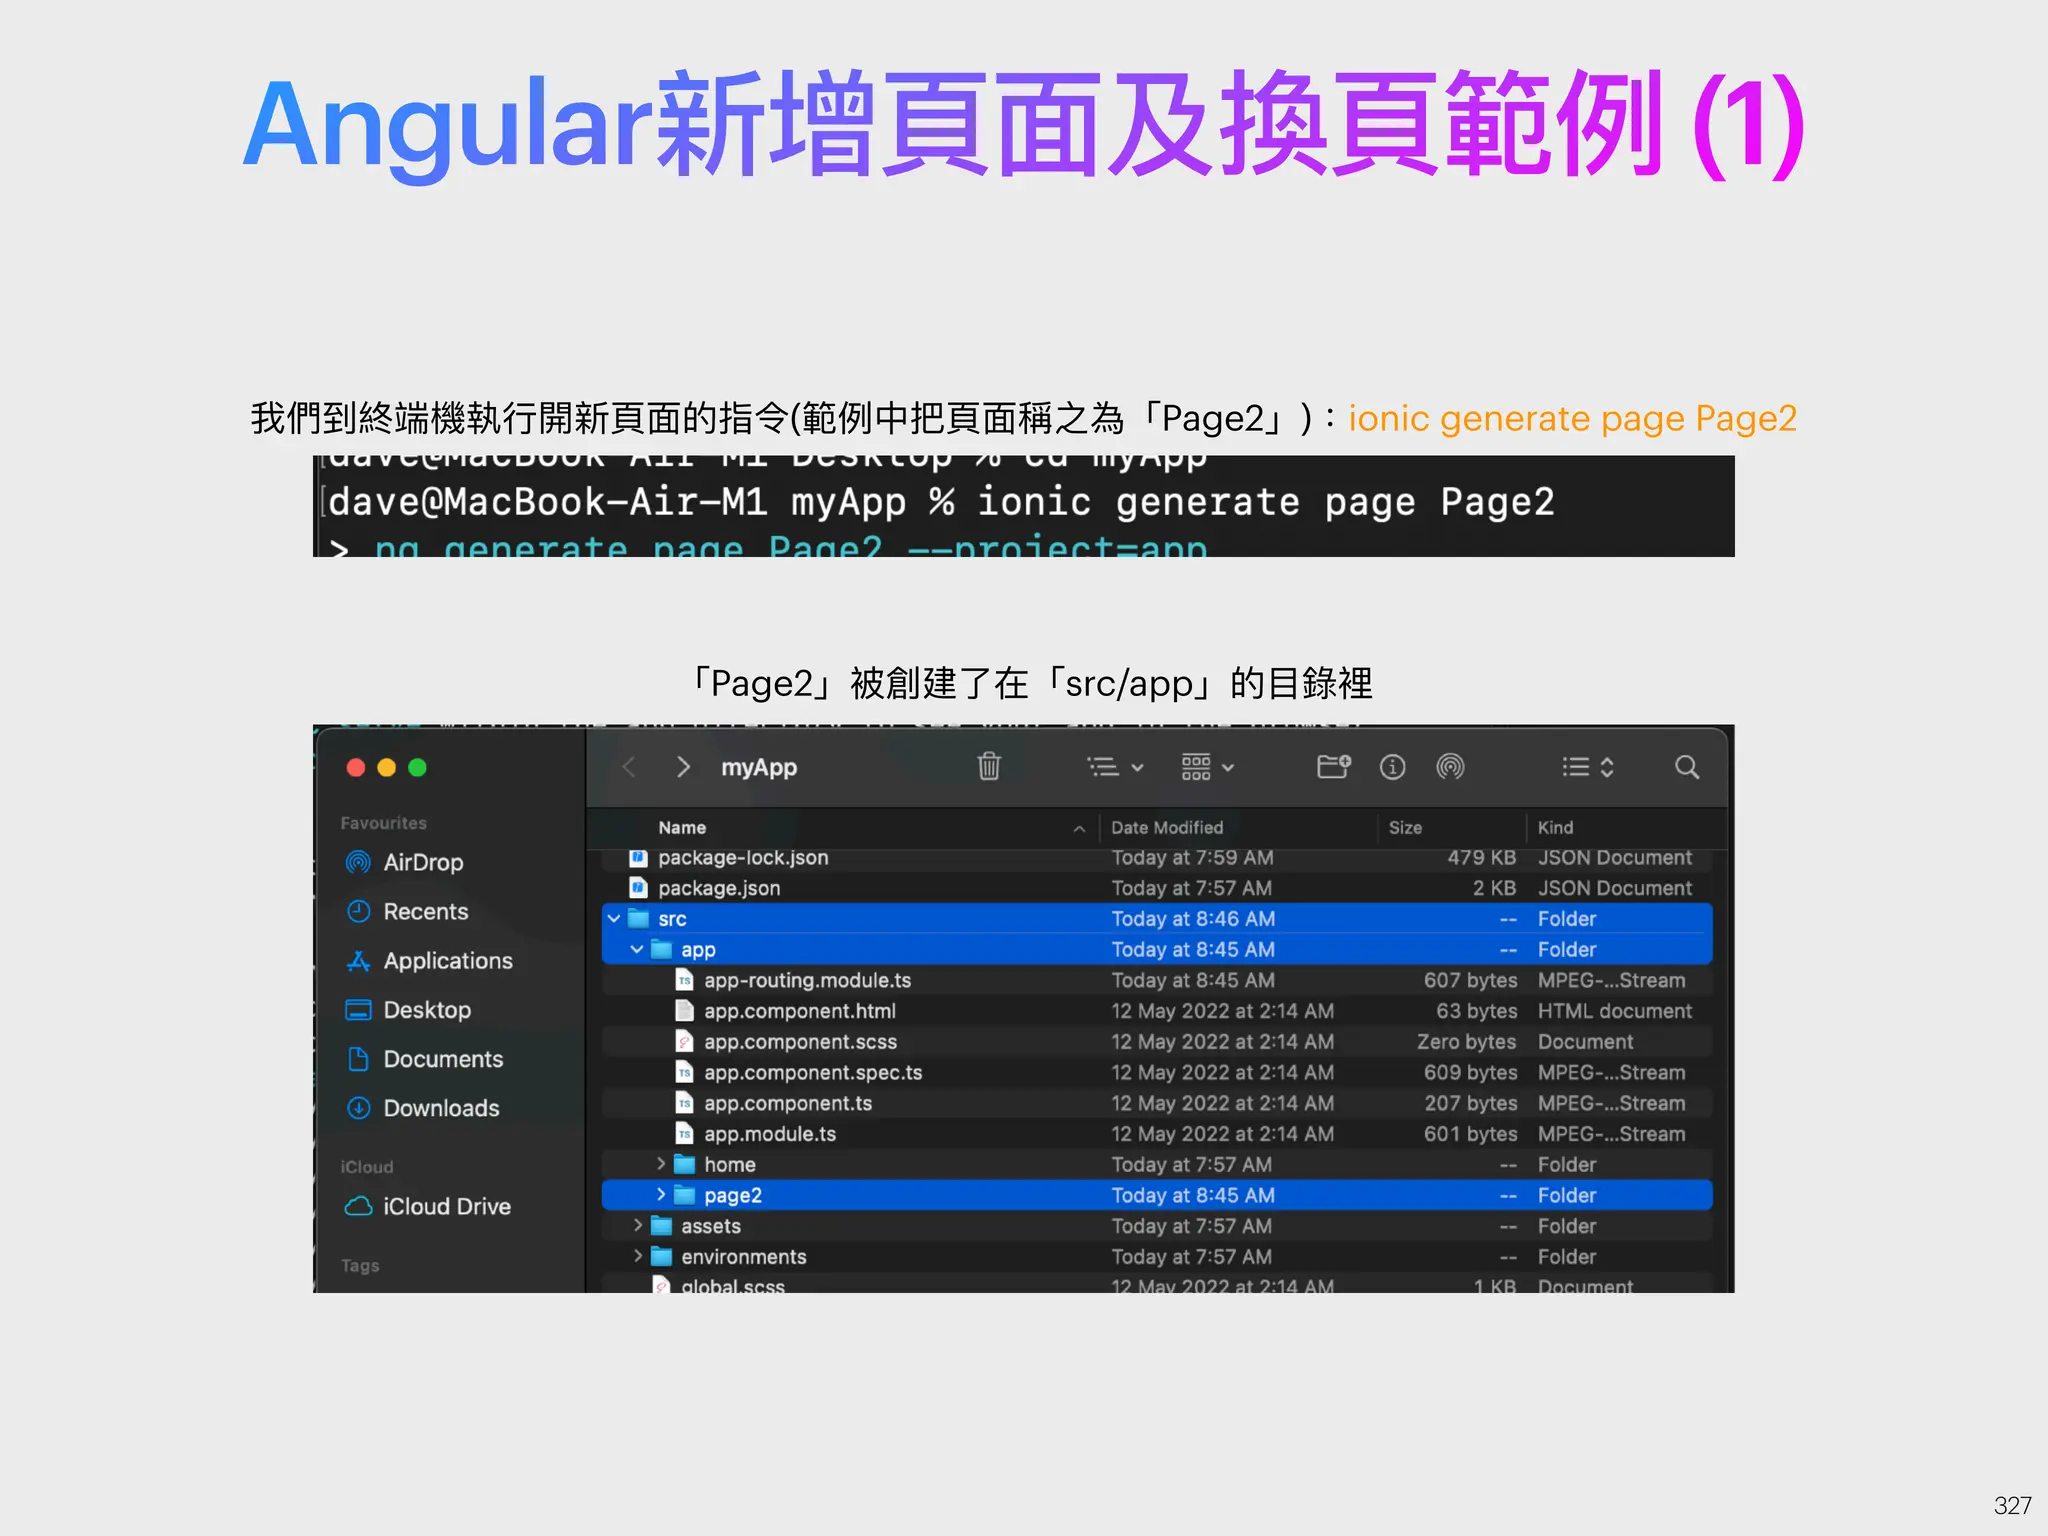This screenshot has width=2048, height=1536.
Task: Click the Finder back arrow
Action: point(629,767)
